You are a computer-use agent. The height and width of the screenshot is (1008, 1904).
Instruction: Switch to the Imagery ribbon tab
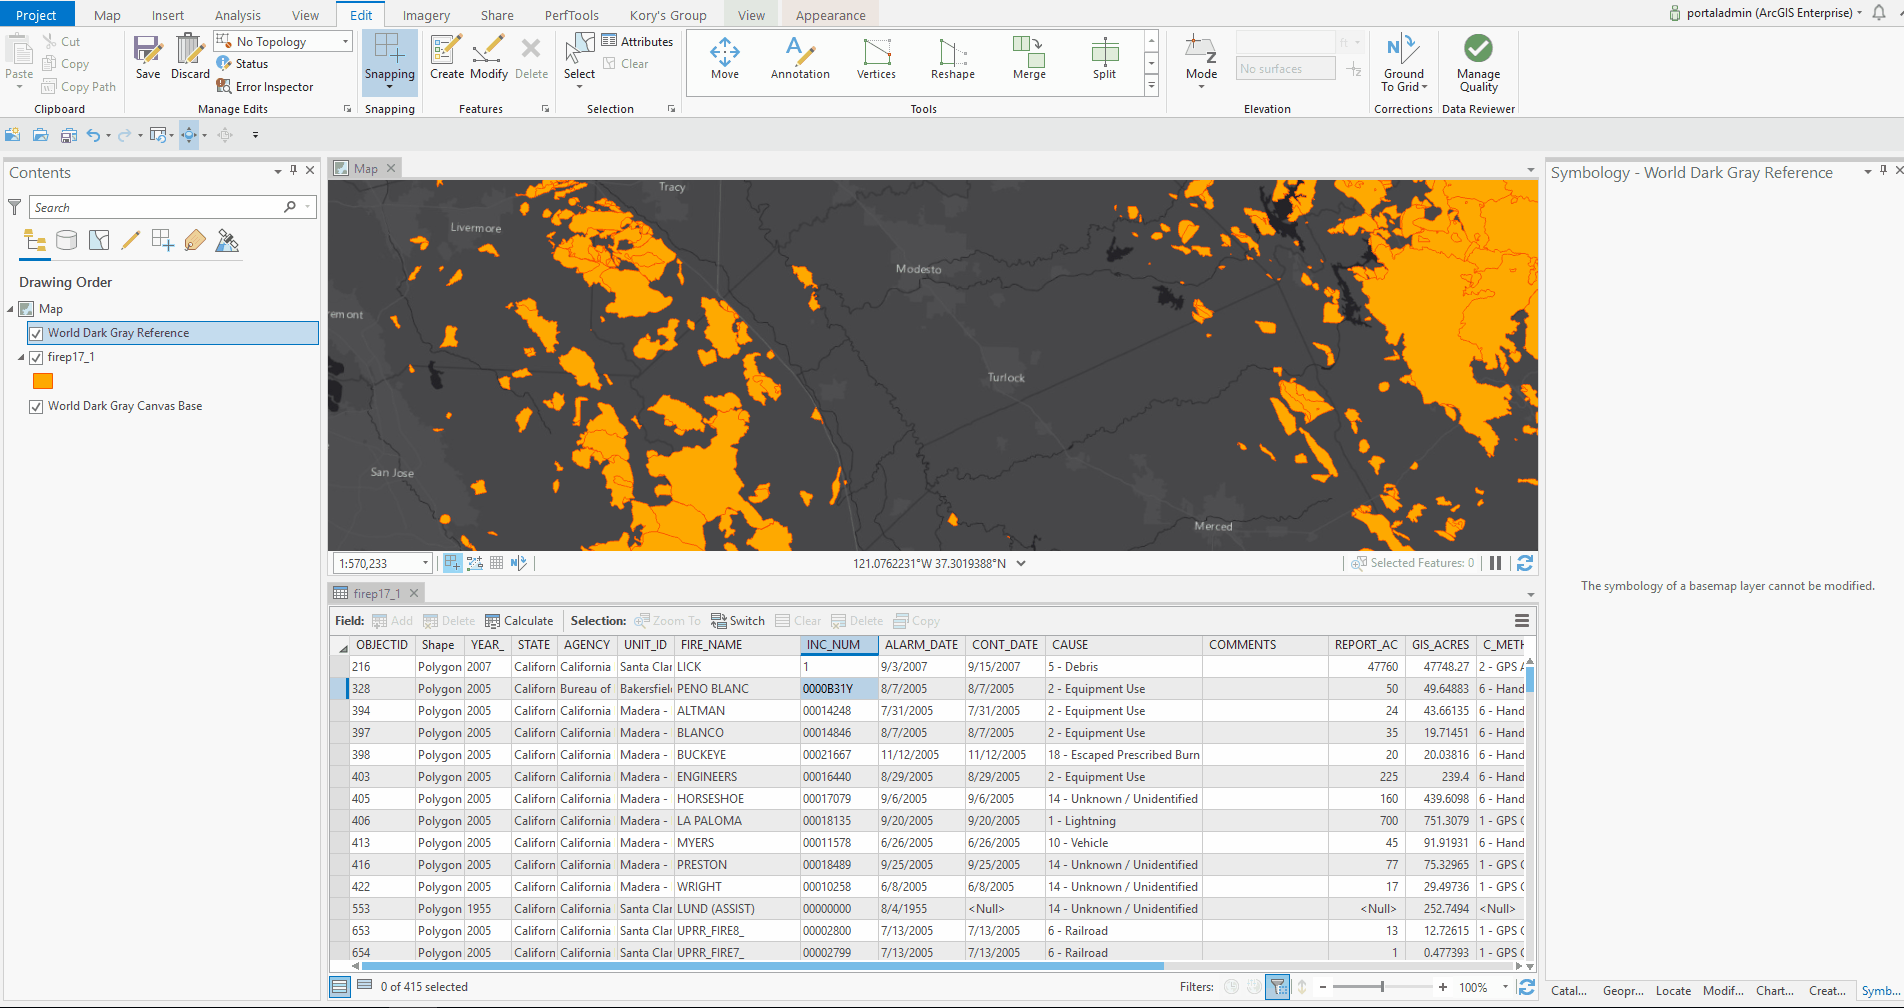coord(426,15)
